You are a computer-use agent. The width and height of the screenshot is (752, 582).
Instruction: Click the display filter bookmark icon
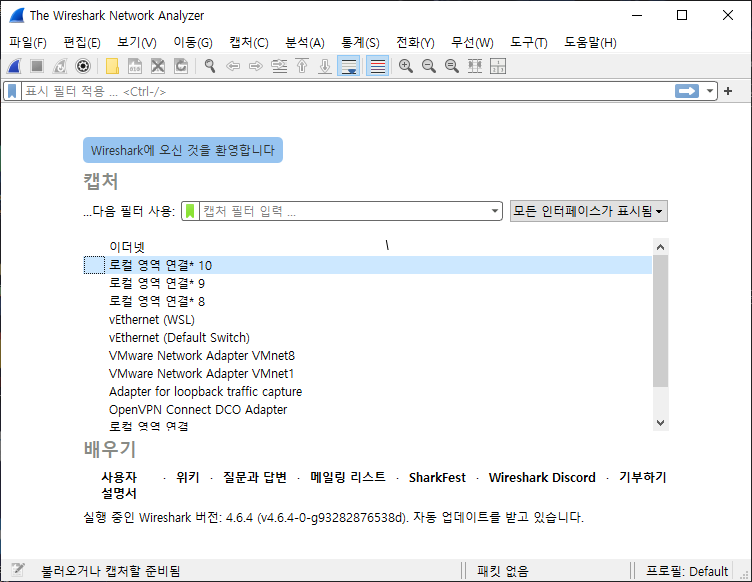coord(12,91)
